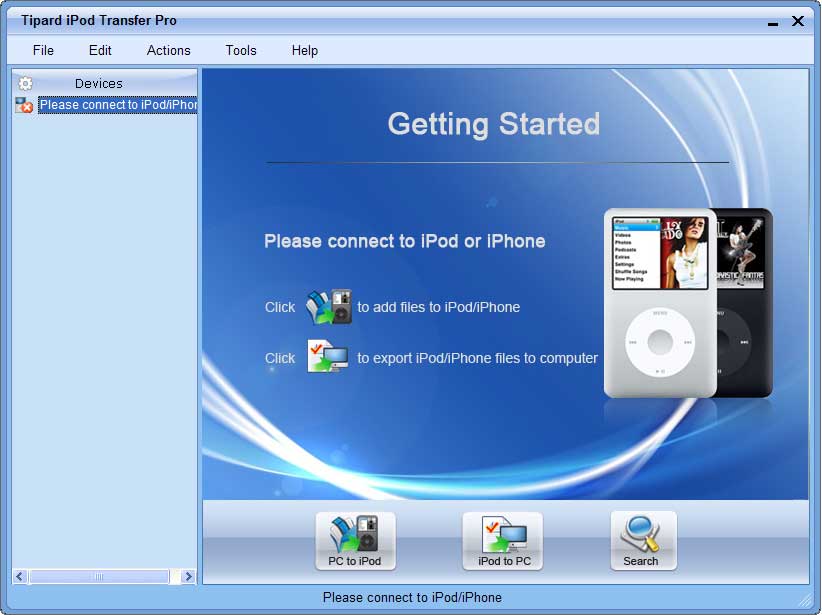Open the Actions menu
822x615 pixels.
168,50
